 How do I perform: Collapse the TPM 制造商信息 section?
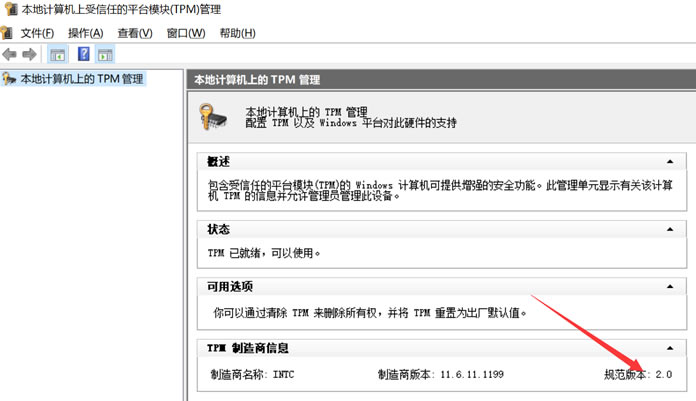(x=670, y=348)
